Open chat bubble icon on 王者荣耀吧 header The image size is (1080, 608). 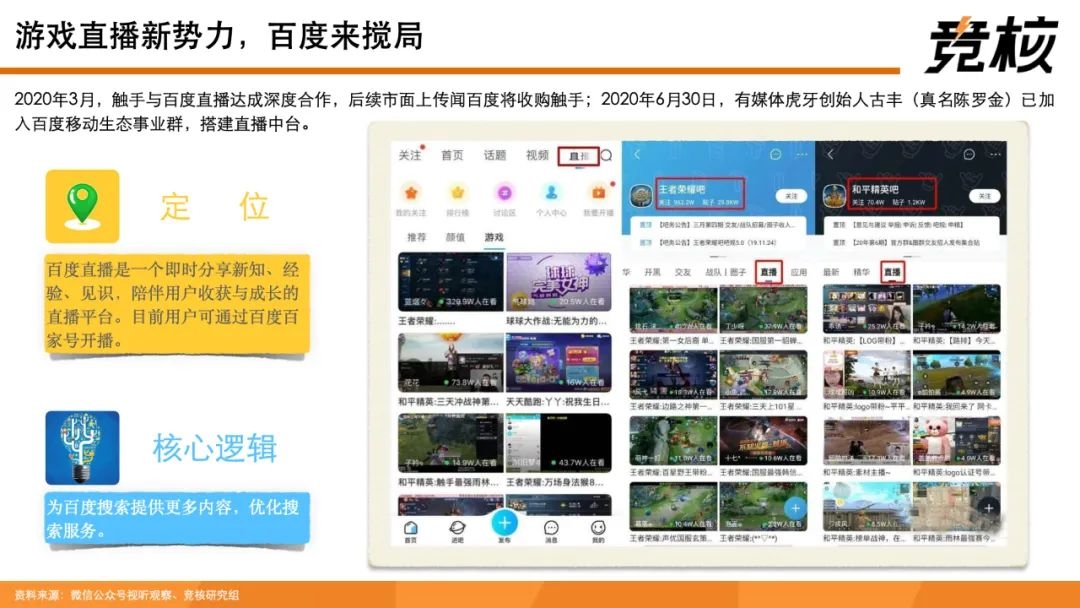[776, 154]
